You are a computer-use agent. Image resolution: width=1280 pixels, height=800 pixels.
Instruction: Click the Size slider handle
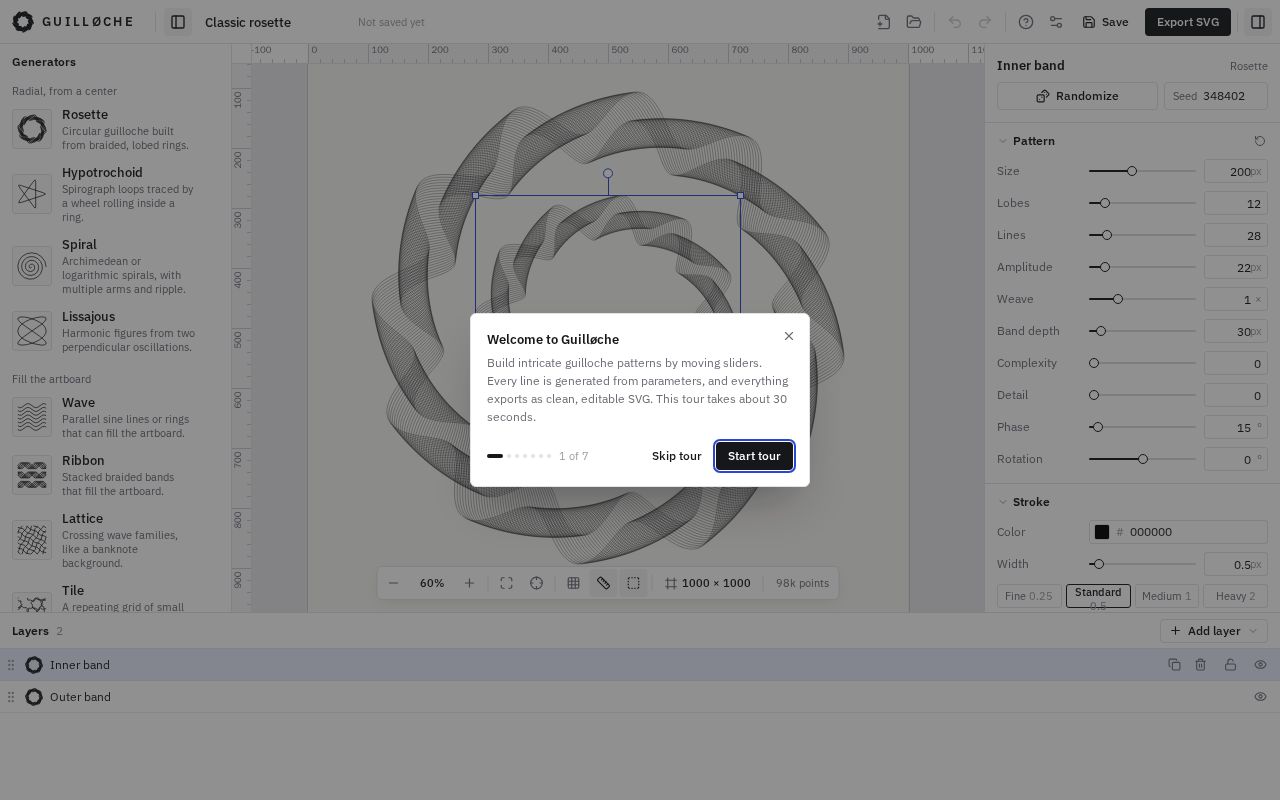1132,171
